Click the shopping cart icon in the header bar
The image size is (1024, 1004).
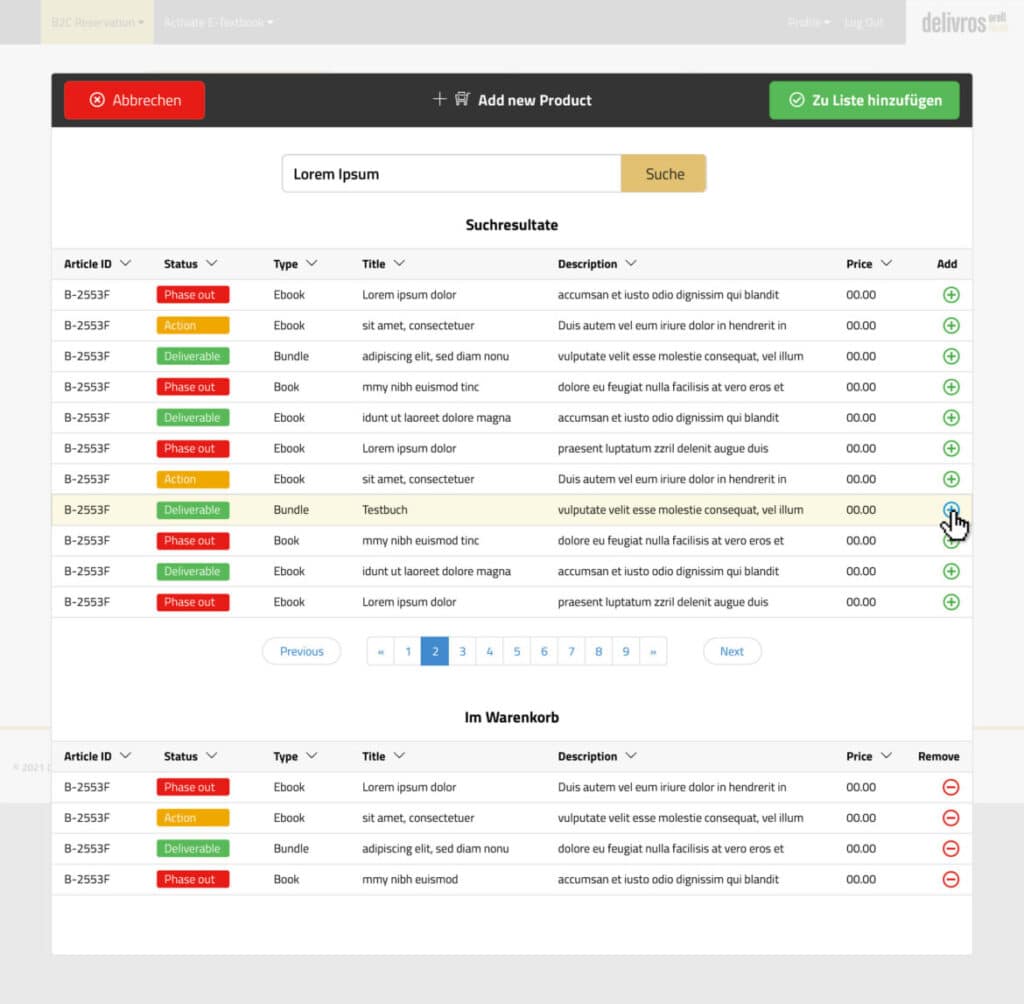461,99
